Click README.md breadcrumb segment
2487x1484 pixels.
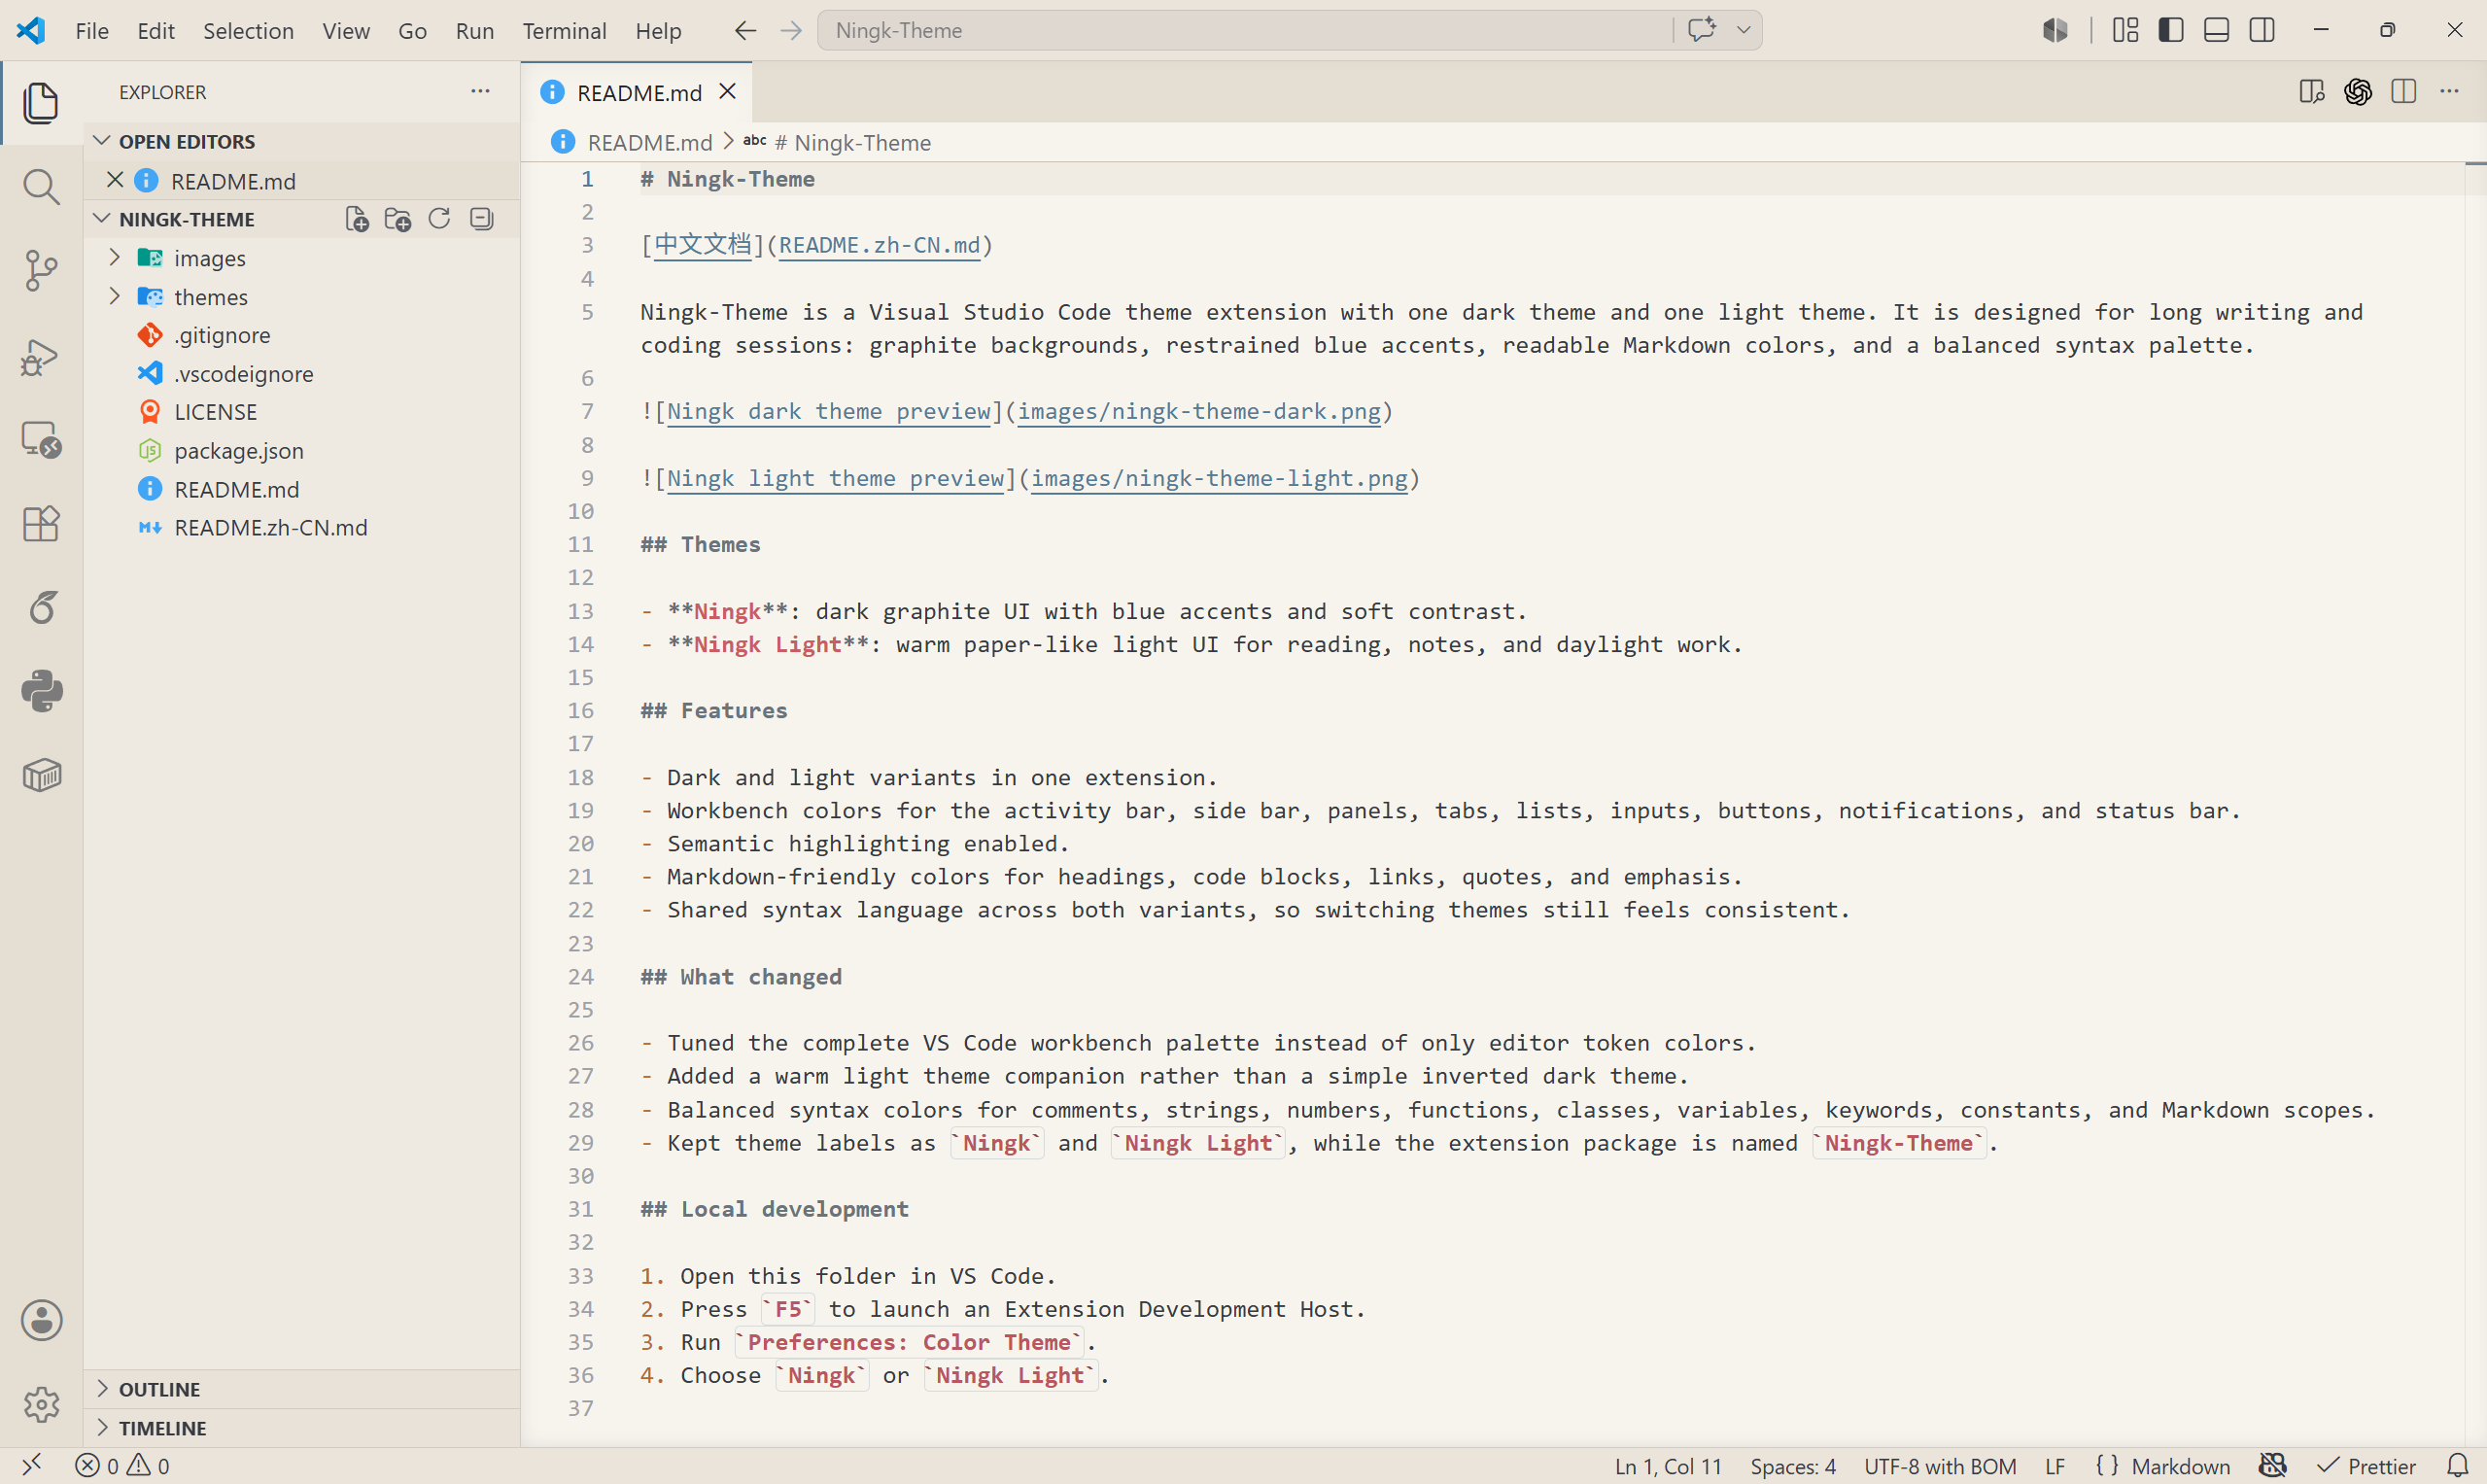(649, 143)
